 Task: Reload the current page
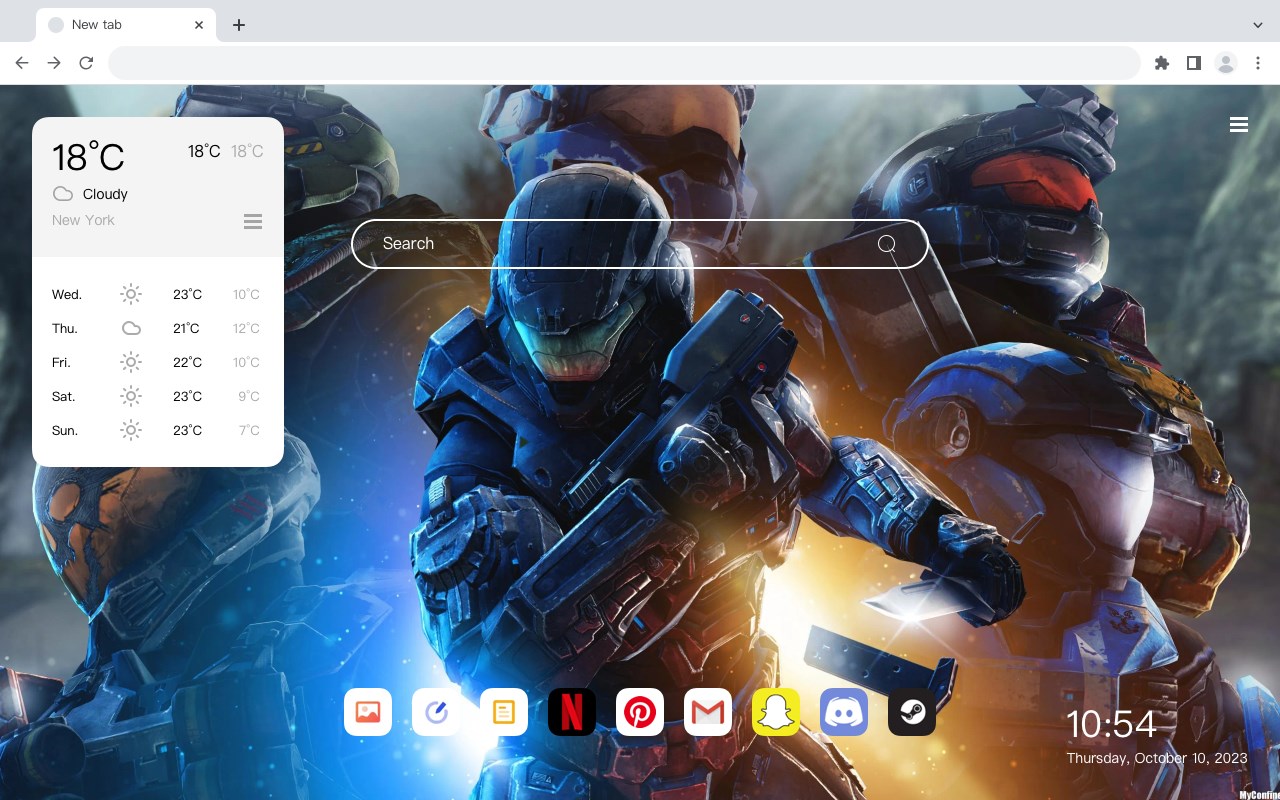pos(86,63)
